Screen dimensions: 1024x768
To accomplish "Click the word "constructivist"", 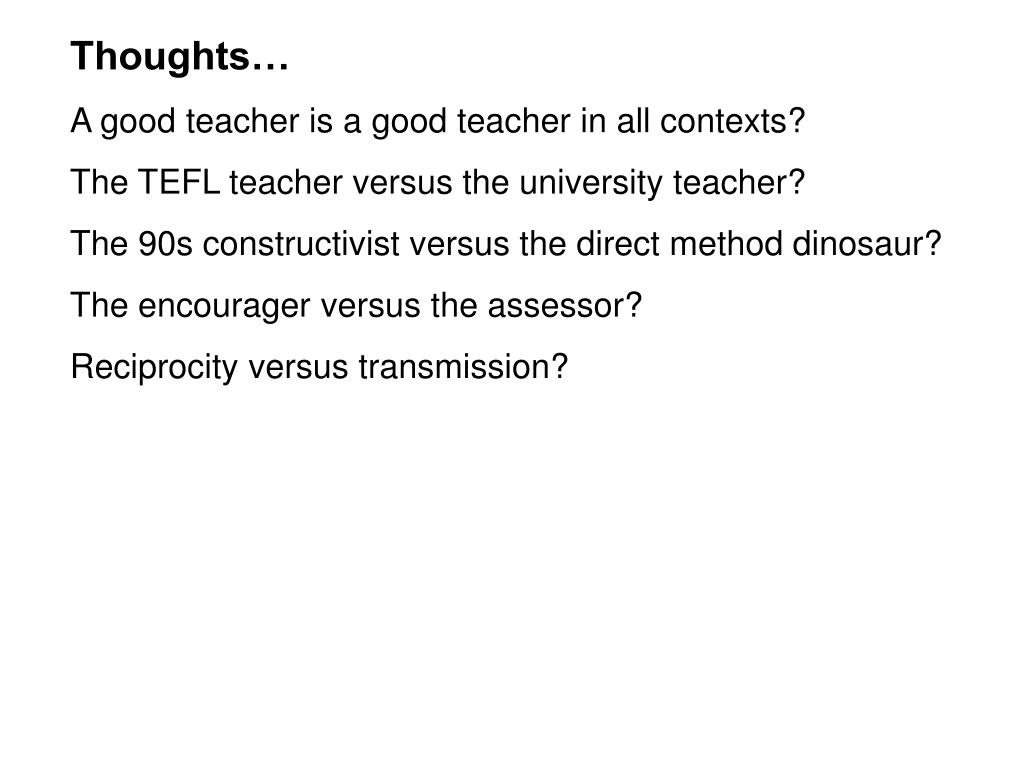I will click(301, 244).
